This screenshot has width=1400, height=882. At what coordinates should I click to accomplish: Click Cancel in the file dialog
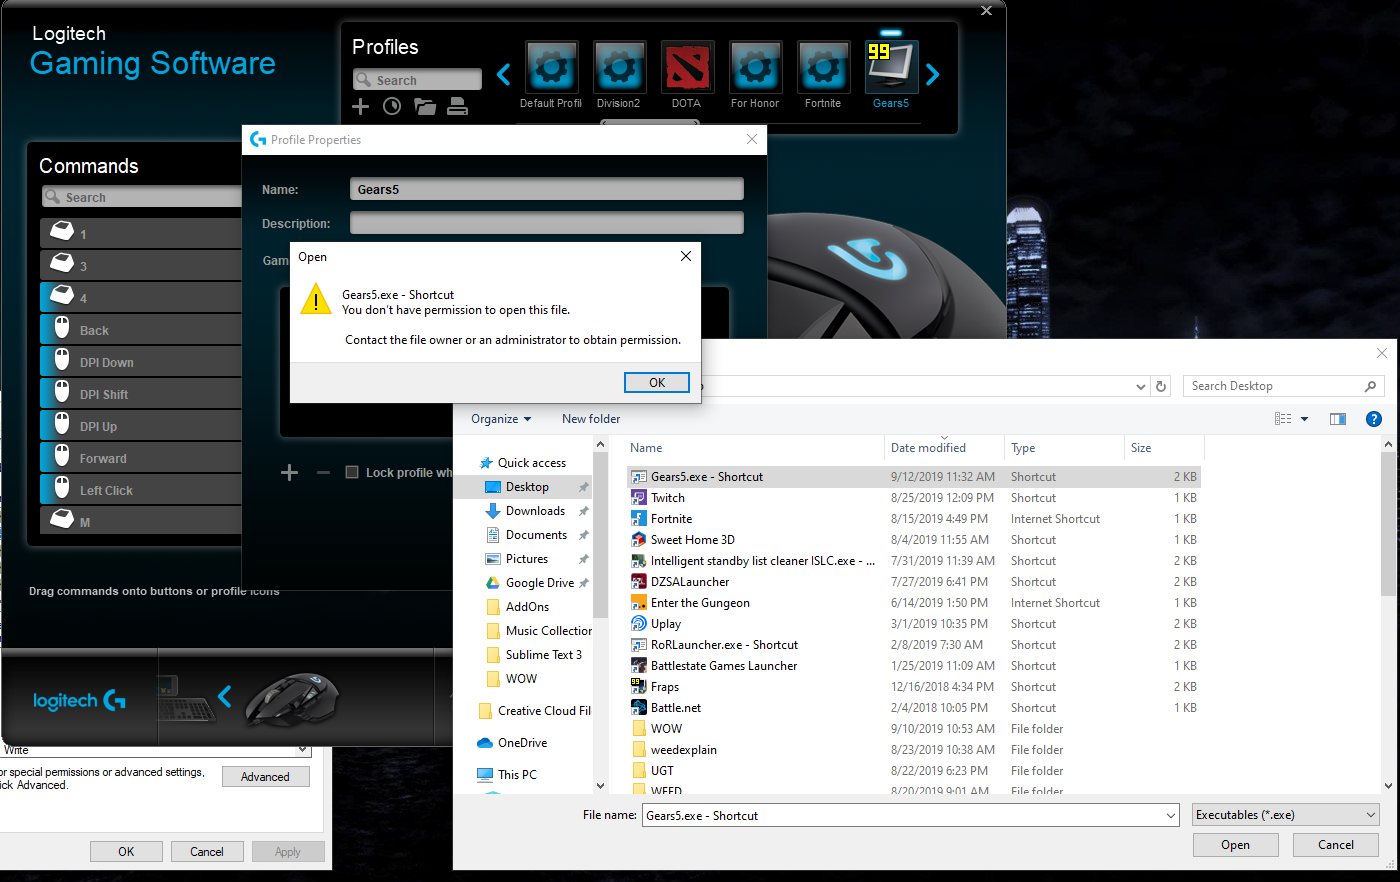point(1336,845)
